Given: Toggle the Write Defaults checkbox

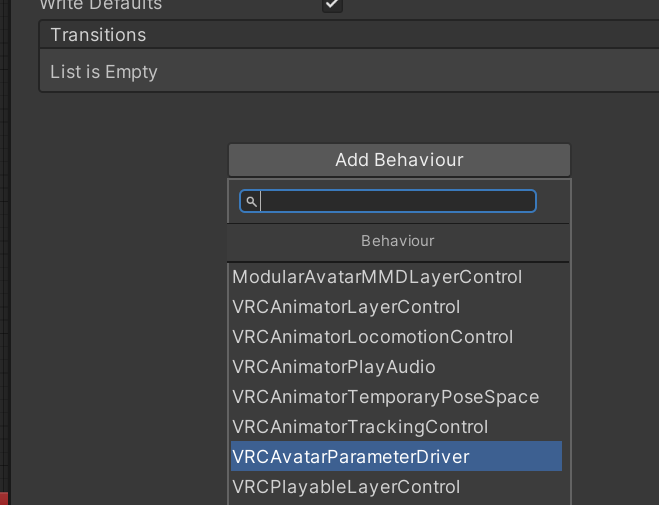Looking at the screenshot, I should pyautogui.click(x=332, y=5).
